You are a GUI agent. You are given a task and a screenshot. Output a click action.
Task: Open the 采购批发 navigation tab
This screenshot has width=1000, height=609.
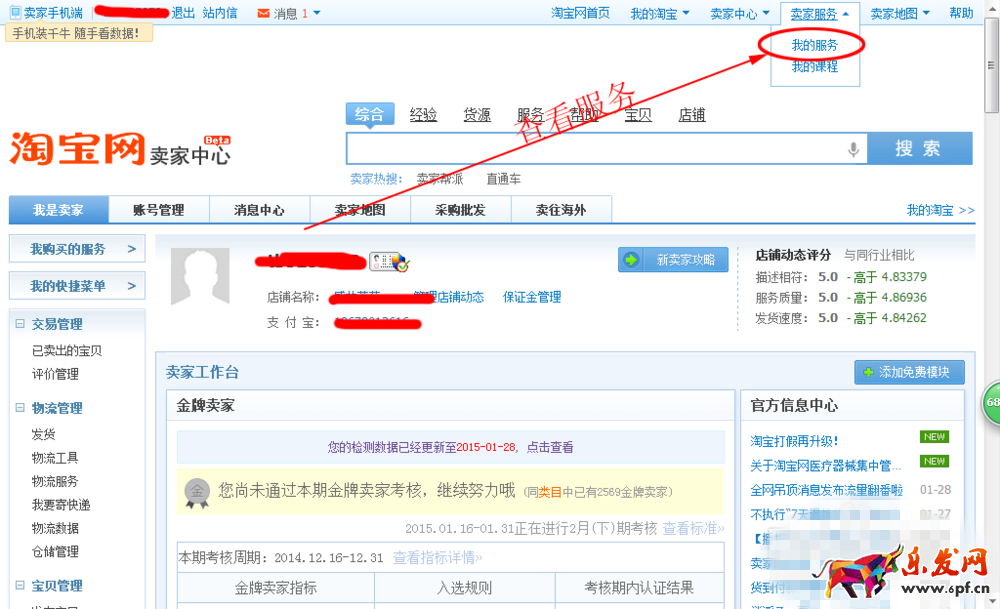(460, 210)
